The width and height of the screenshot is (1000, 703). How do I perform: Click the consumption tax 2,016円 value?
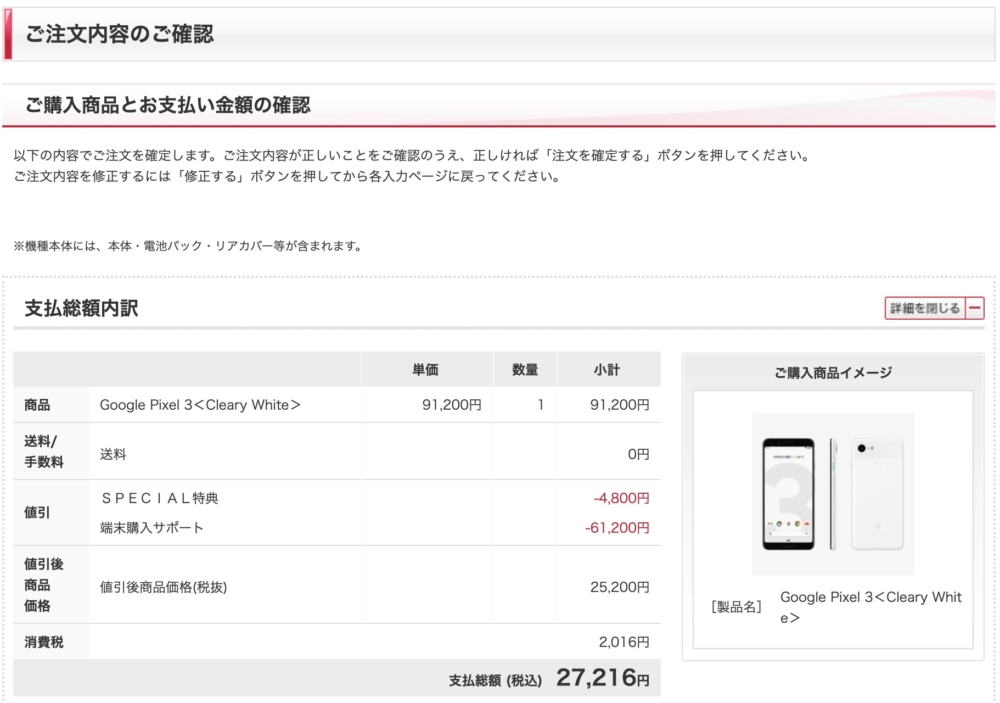point(624,642)
